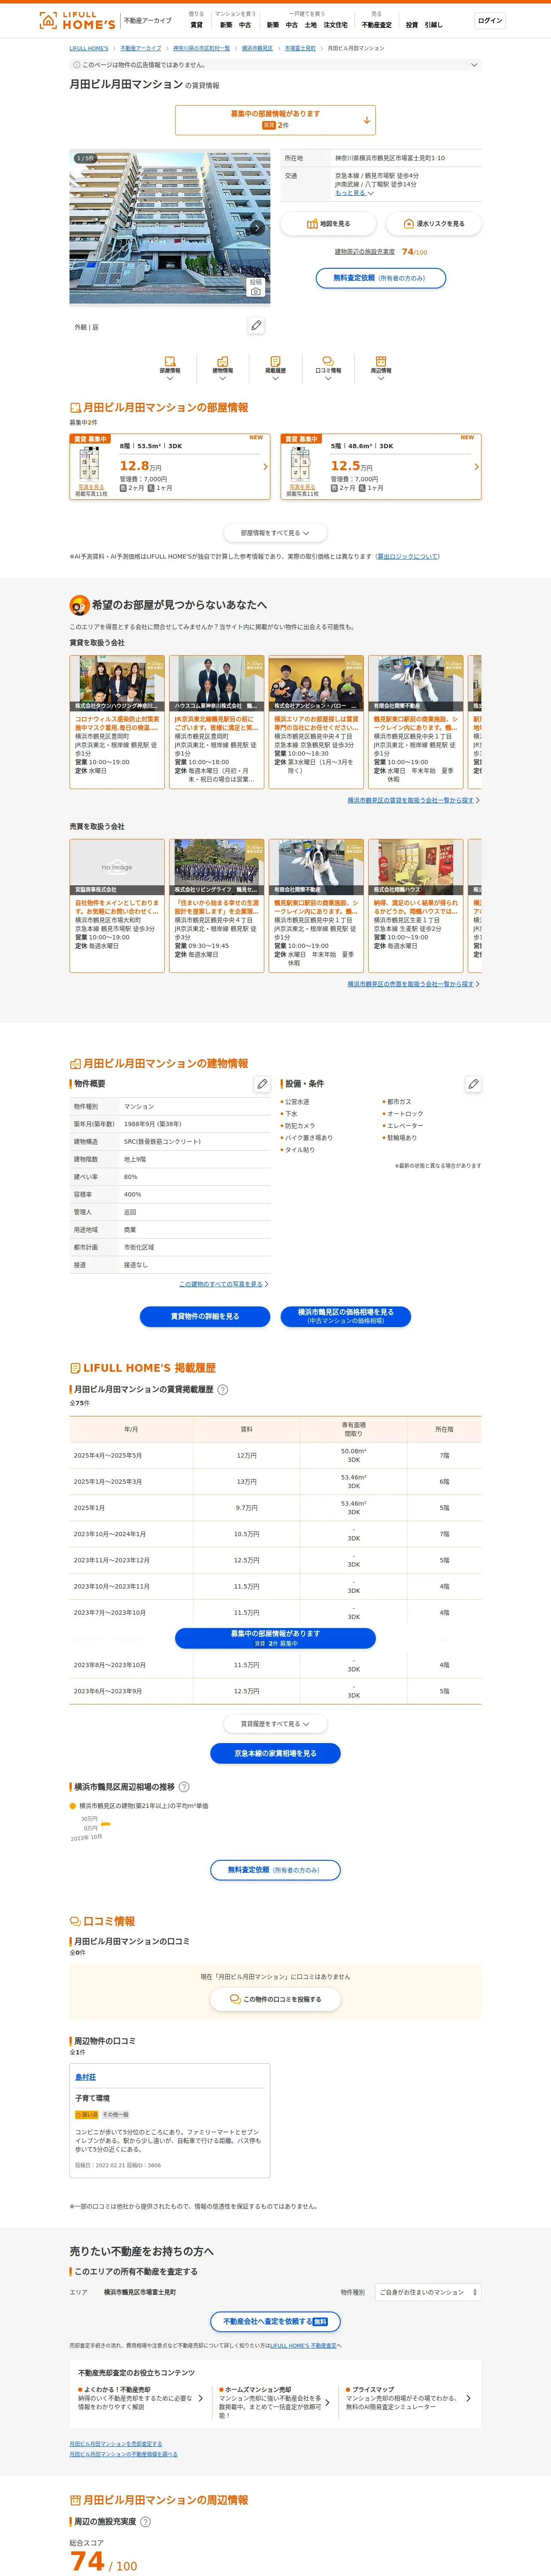This screenshot has width=551, height=2576.
Task: Open the LIFULL HOME'S logo home link
Action: (77, 20)
